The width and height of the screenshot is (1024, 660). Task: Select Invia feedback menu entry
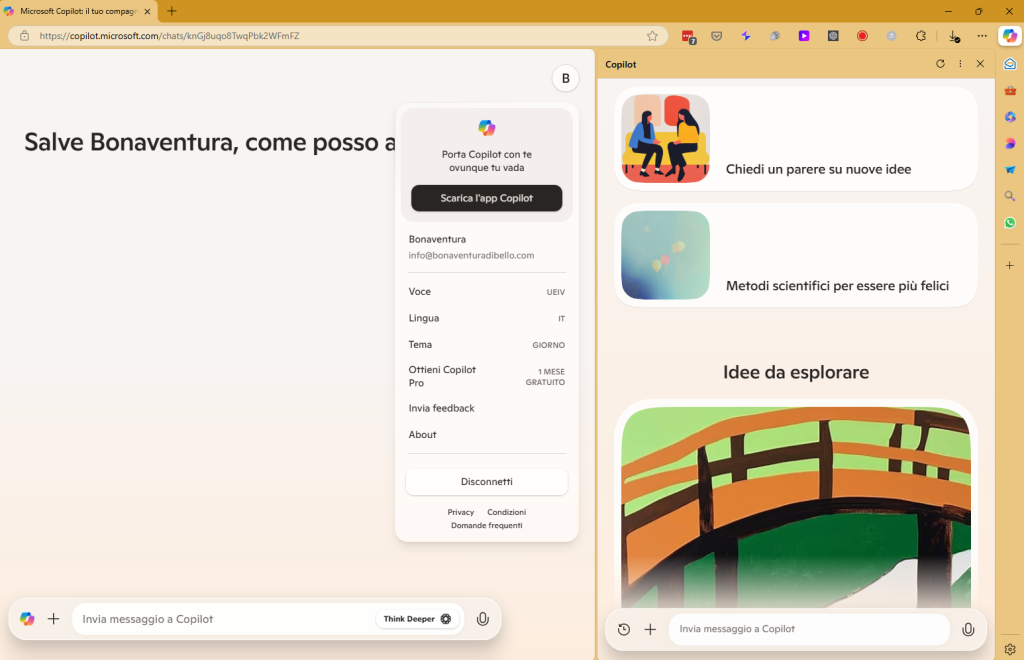442,408
